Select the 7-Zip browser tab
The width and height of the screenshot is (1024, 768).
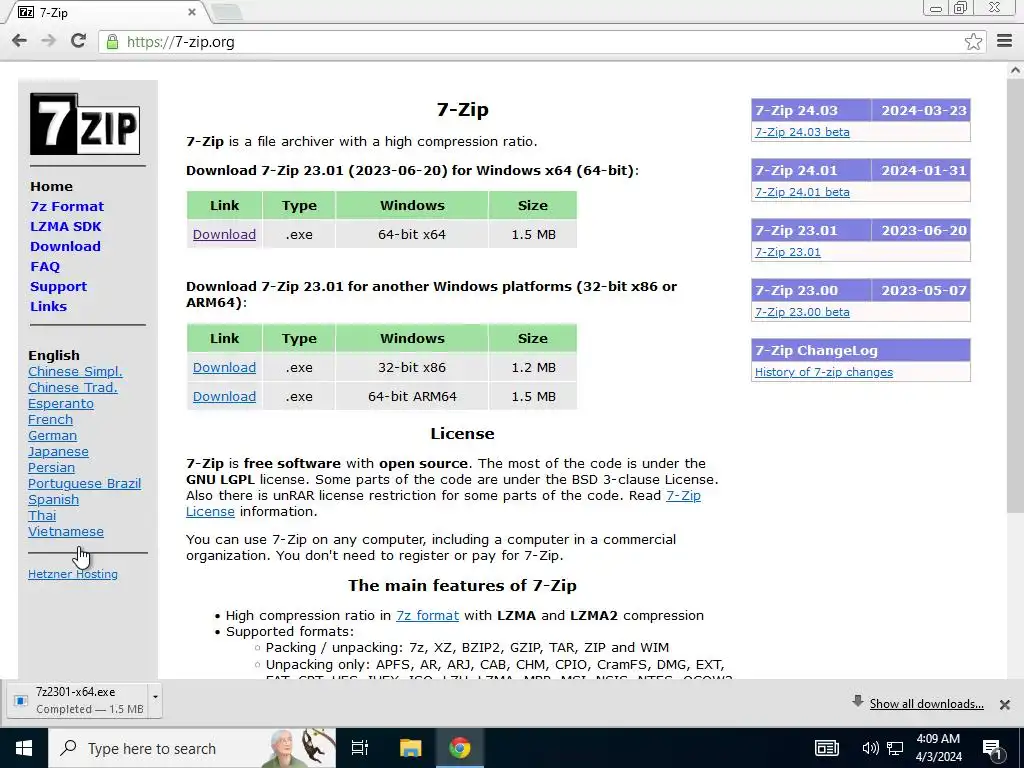tap(104, 12)
